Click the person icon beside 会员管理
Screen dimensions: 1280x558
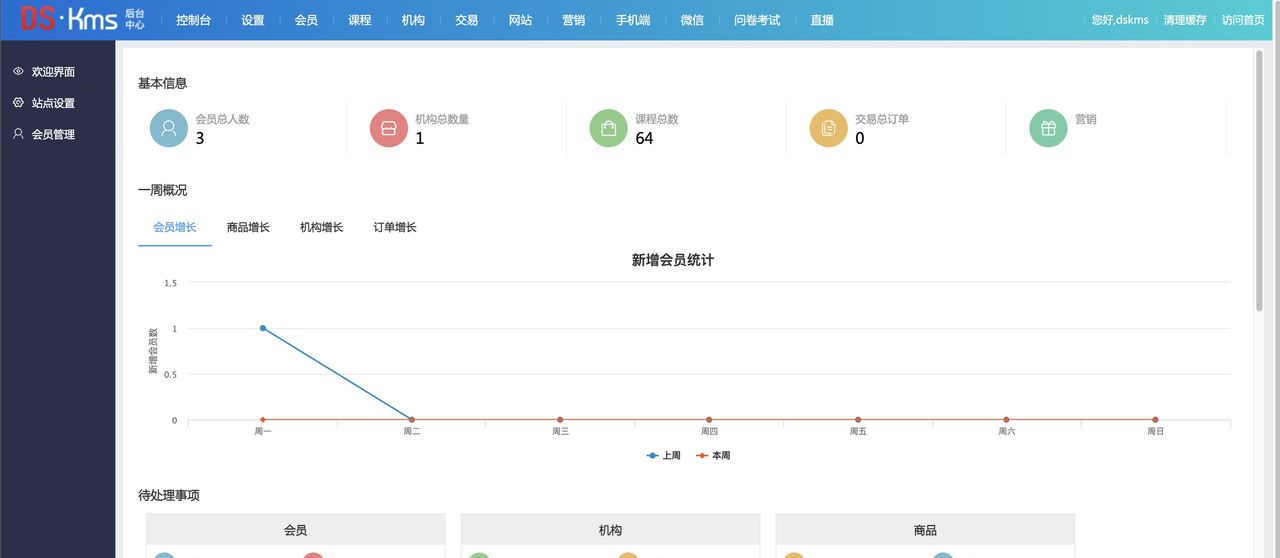tap(18, 134)
